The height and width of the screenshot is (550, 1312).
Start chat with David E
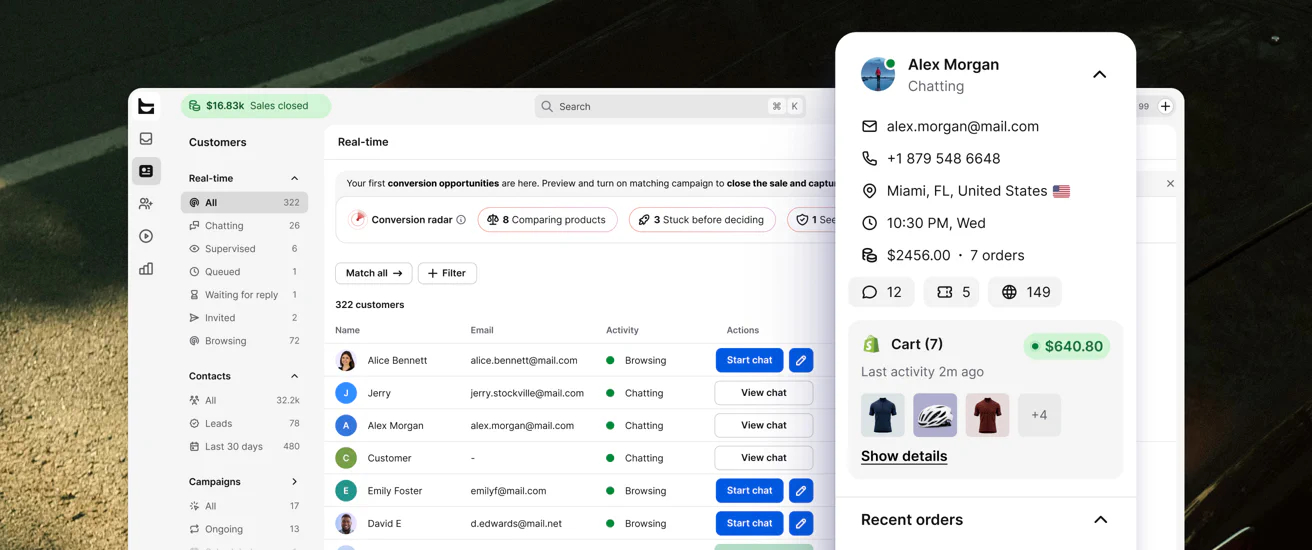[749, 523]
